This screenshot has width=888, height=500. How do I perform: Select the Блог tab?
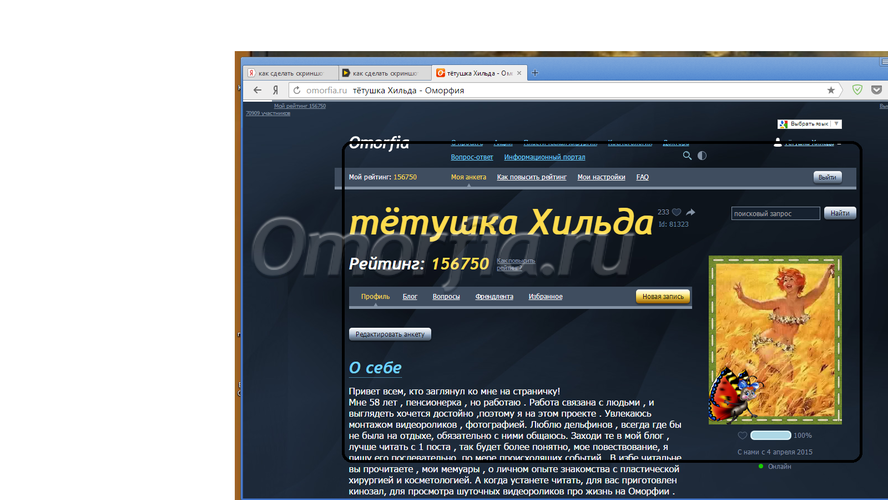point(409,297)
